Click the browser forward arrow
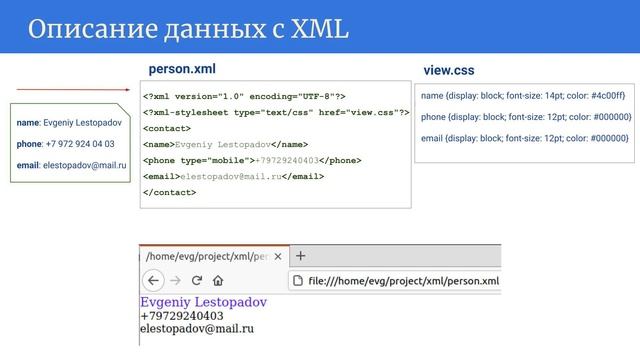640x360 pixels. (176, 281)
